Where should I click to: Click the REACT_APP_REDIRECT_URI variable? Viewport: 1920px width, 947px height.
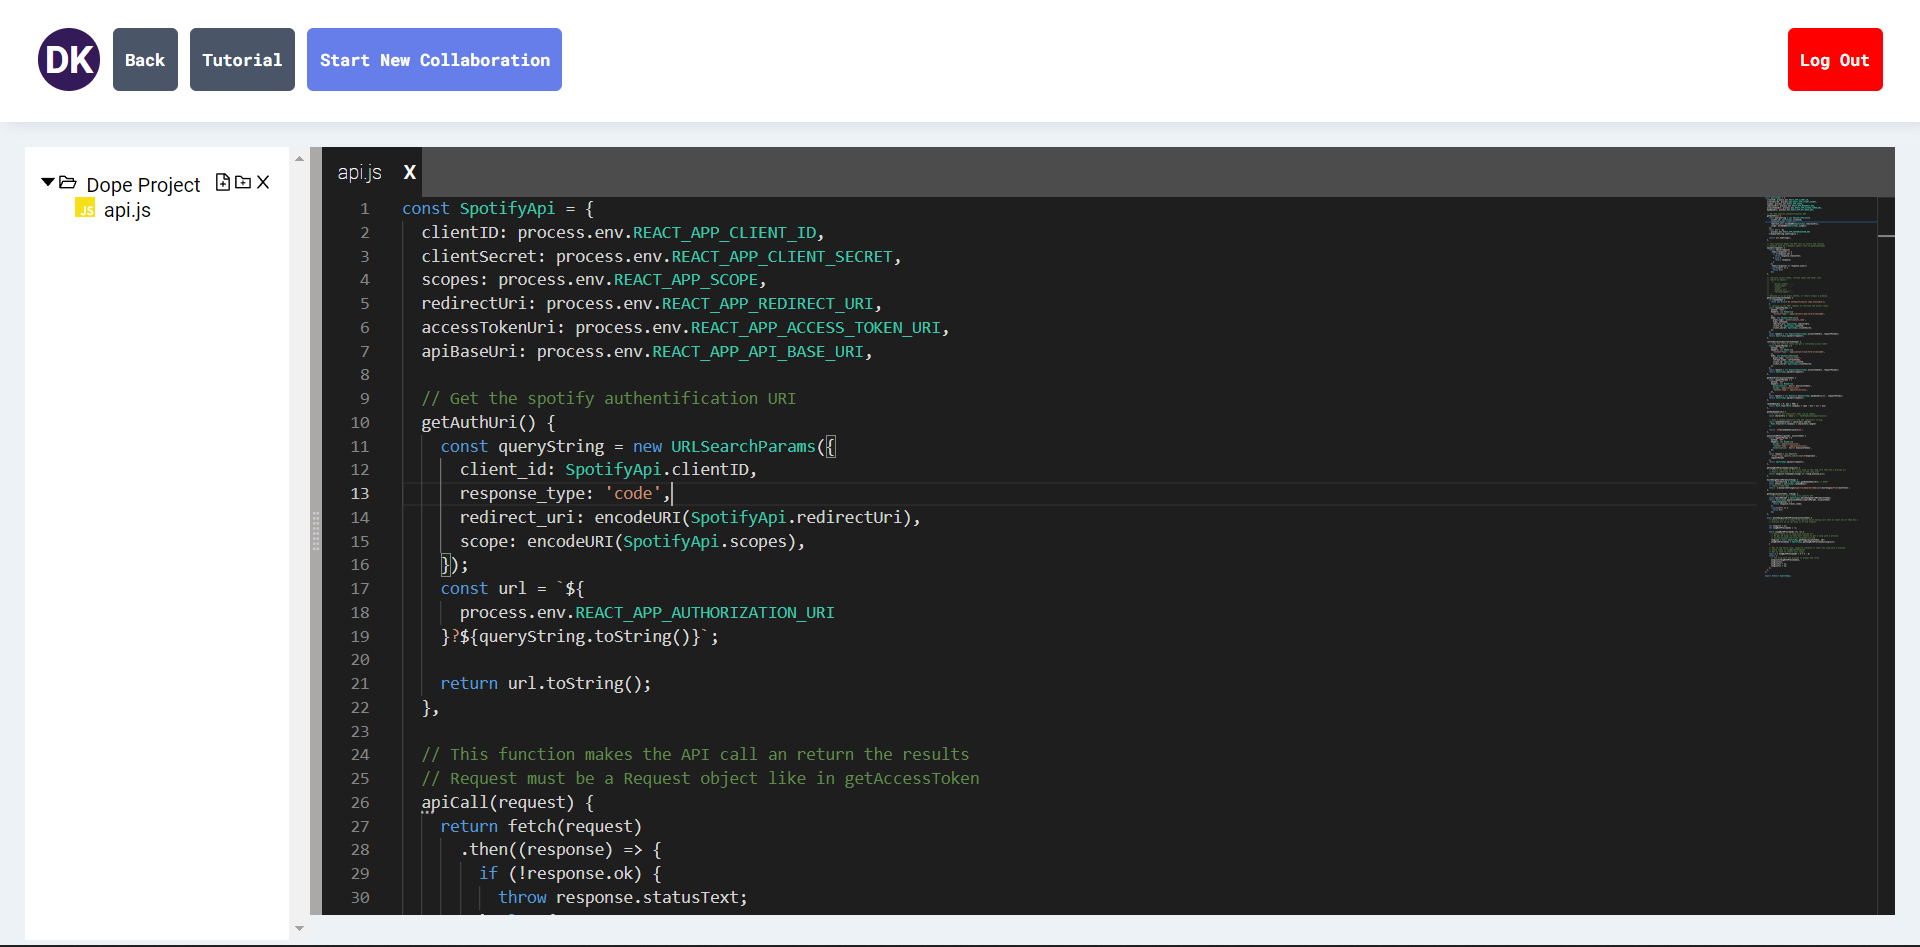tap(767, 304)
